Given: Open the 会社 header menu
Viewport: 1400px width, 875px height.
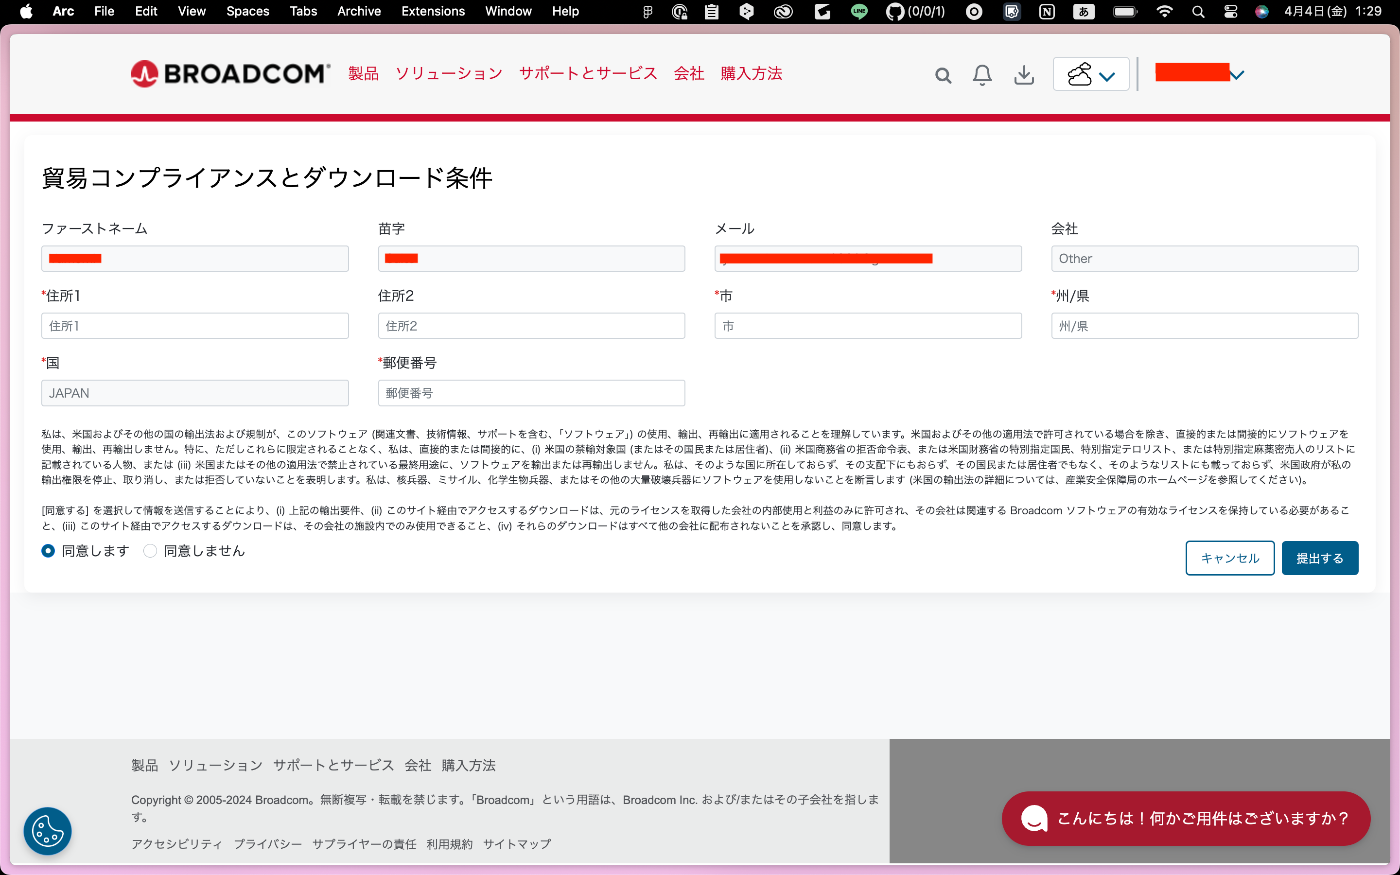Looking at the screenshot, I should (689, 73).
